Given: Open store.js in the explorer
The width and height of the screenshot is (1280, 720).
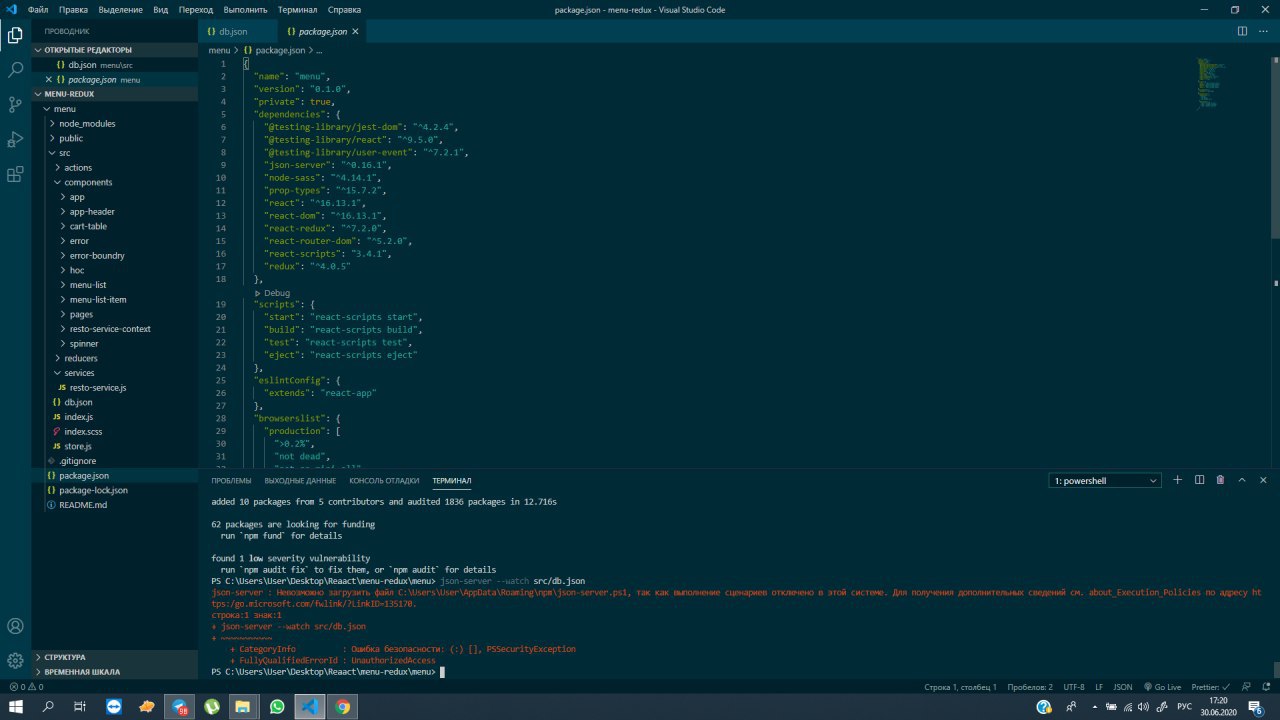Looking at the screenshot, I should (x=115, y=446).
